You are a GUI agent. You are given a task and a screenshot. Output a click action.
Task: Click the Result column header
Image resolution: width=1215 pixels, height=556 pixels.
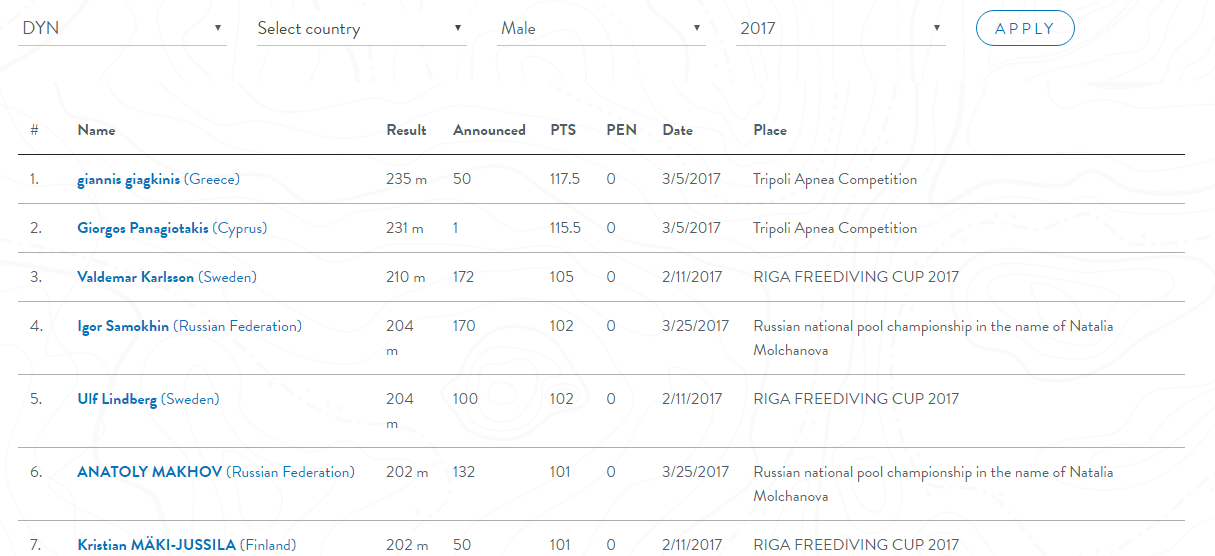[x=406, y=130]
